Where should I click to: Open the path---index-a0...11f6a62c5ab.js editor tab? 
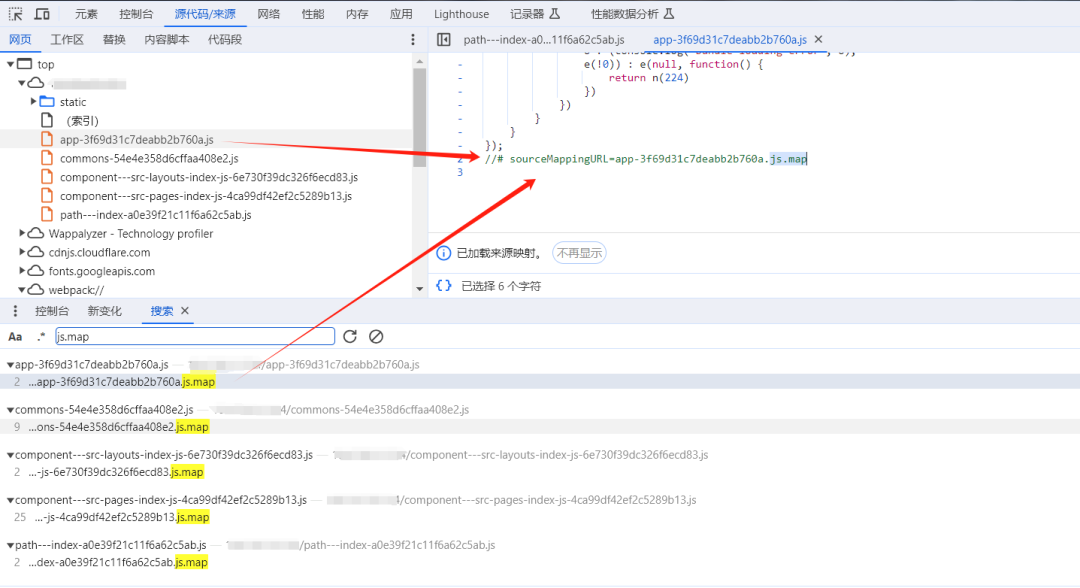point(544,40)
